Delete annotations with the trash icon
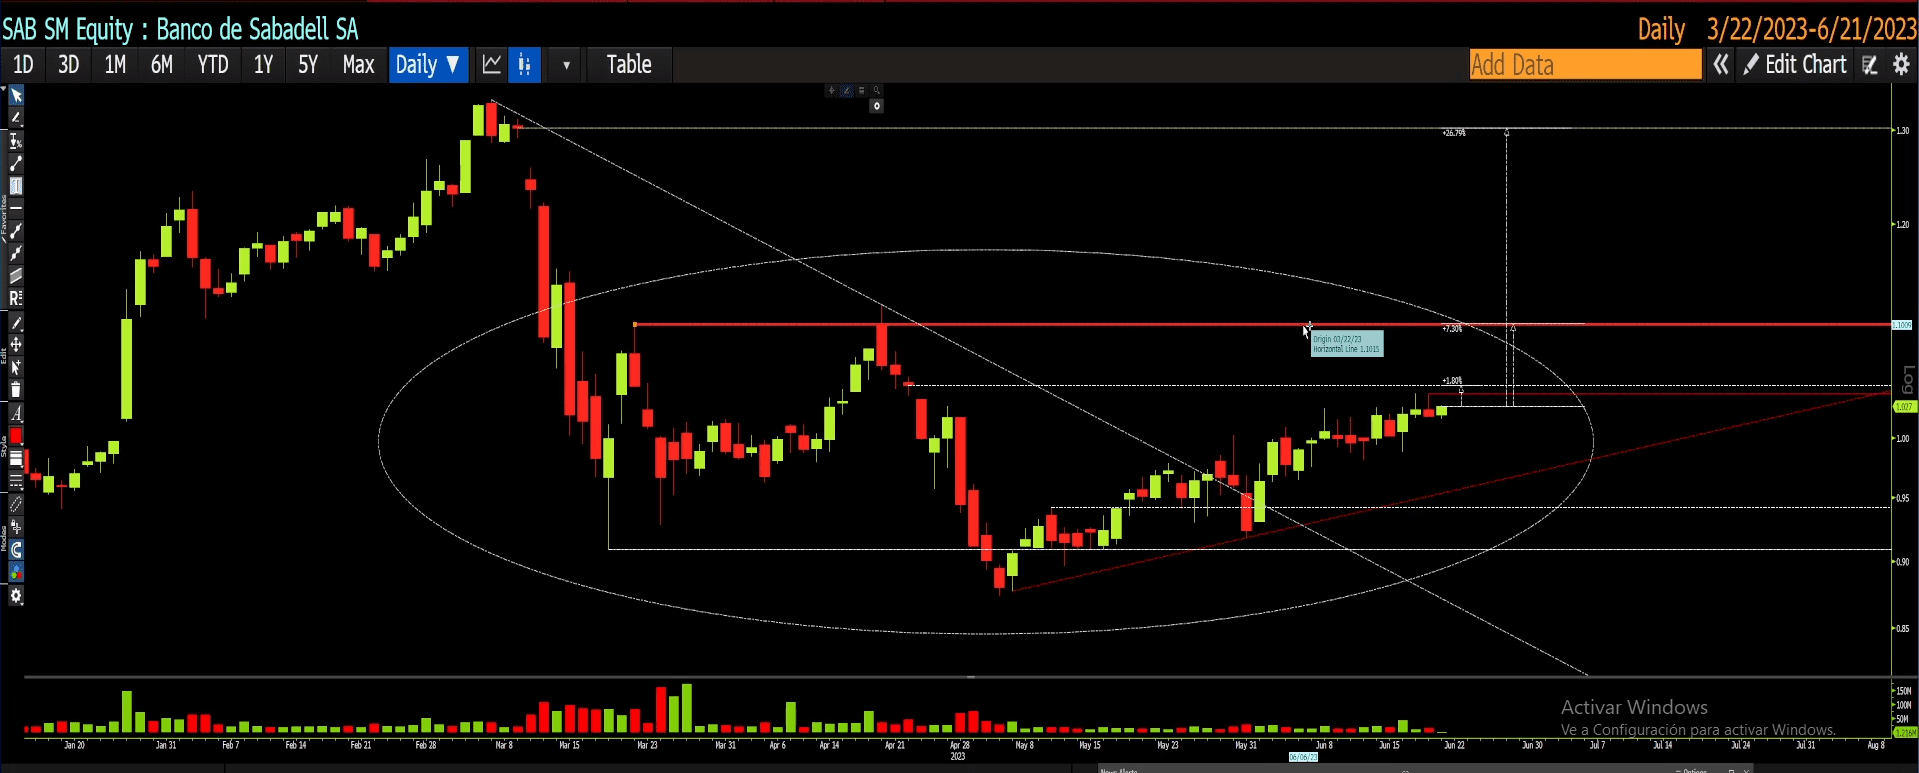Viewport: 1919px width, 773px height. tap(16, 390)
